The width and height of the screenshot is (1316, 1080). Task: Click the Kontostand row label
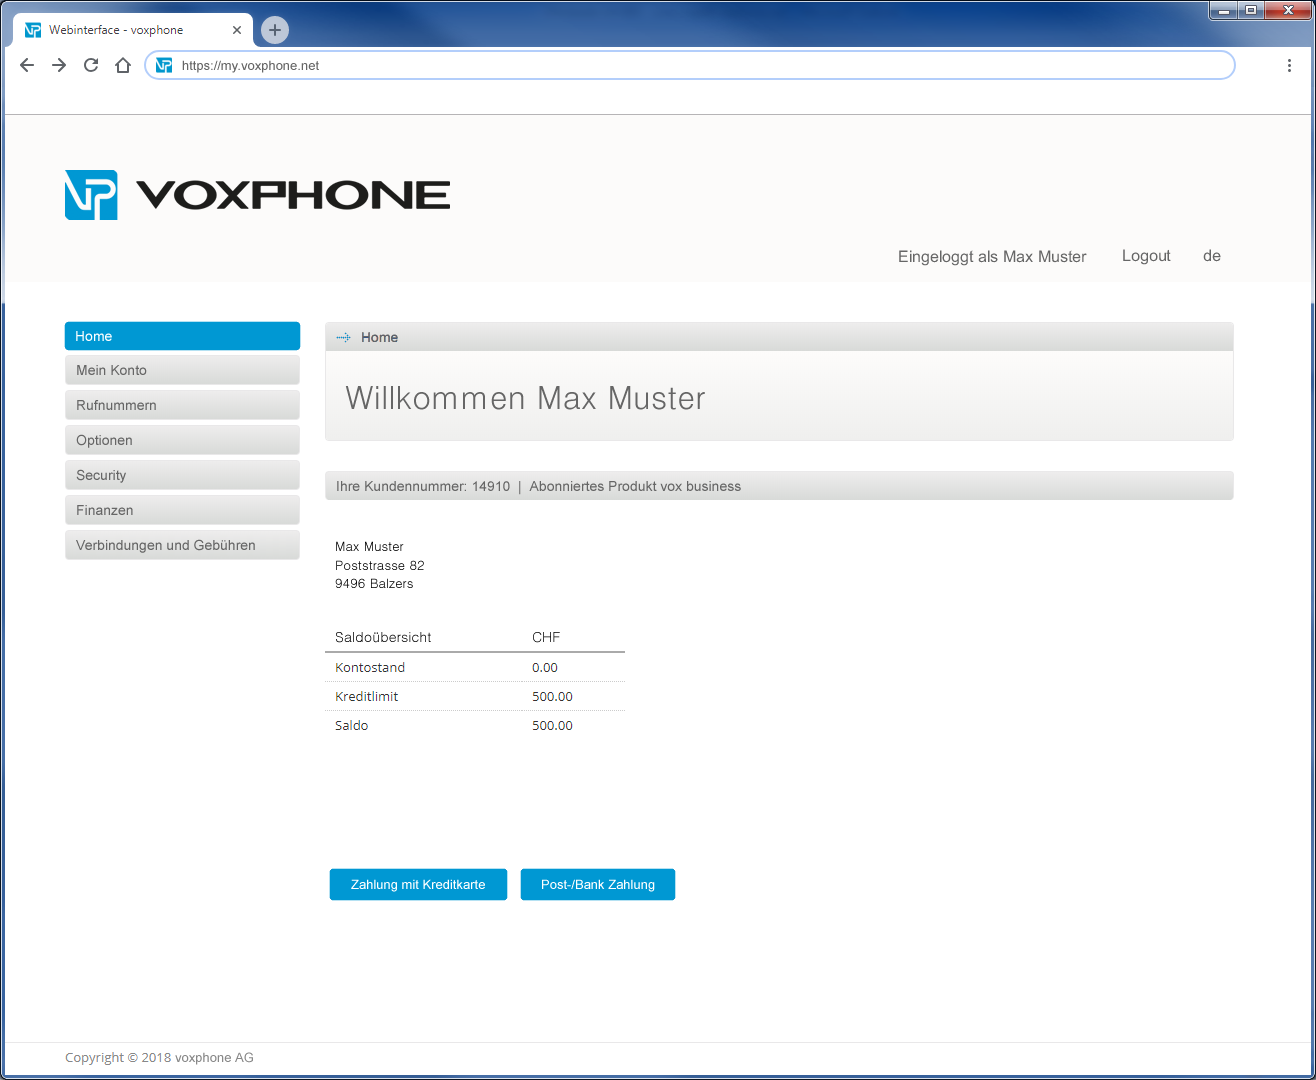coord(370,667)
